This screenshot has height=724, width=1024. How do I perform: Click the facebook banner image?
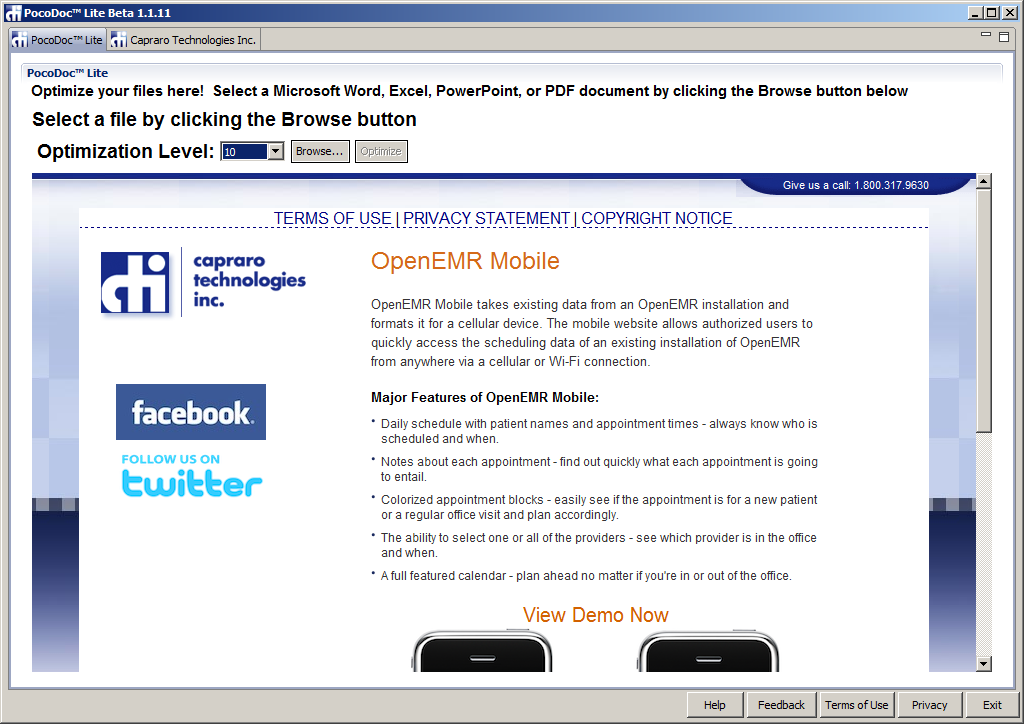click(x=191, y=412)
